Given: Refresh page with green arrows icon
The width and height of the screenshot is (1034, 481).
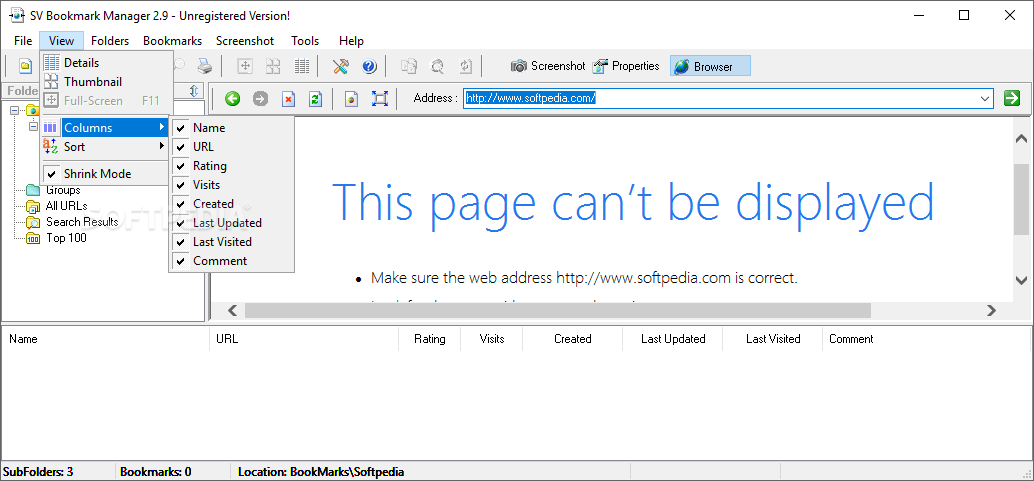Looking at the screenshot, I should click(315, 99).
